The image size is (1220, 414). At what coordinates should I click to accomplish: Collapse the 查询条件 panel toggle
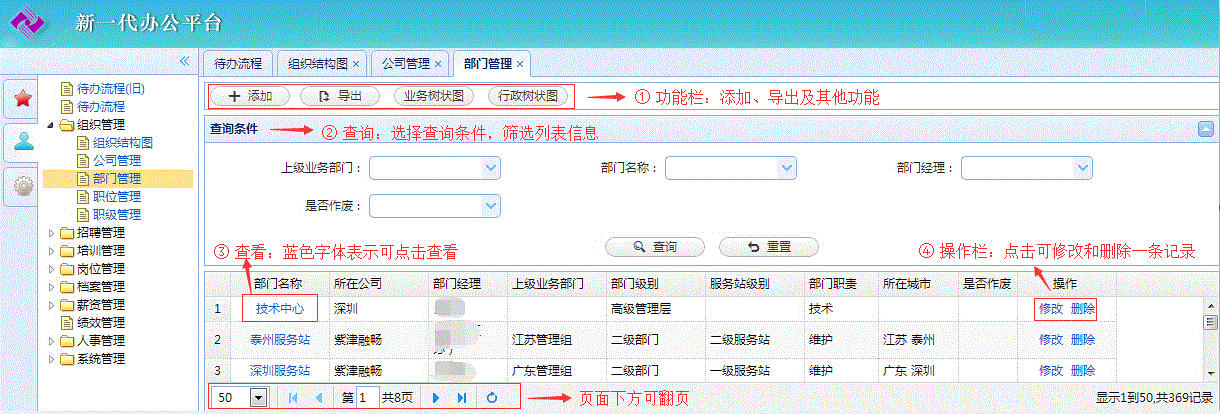tap(1205, 129)
